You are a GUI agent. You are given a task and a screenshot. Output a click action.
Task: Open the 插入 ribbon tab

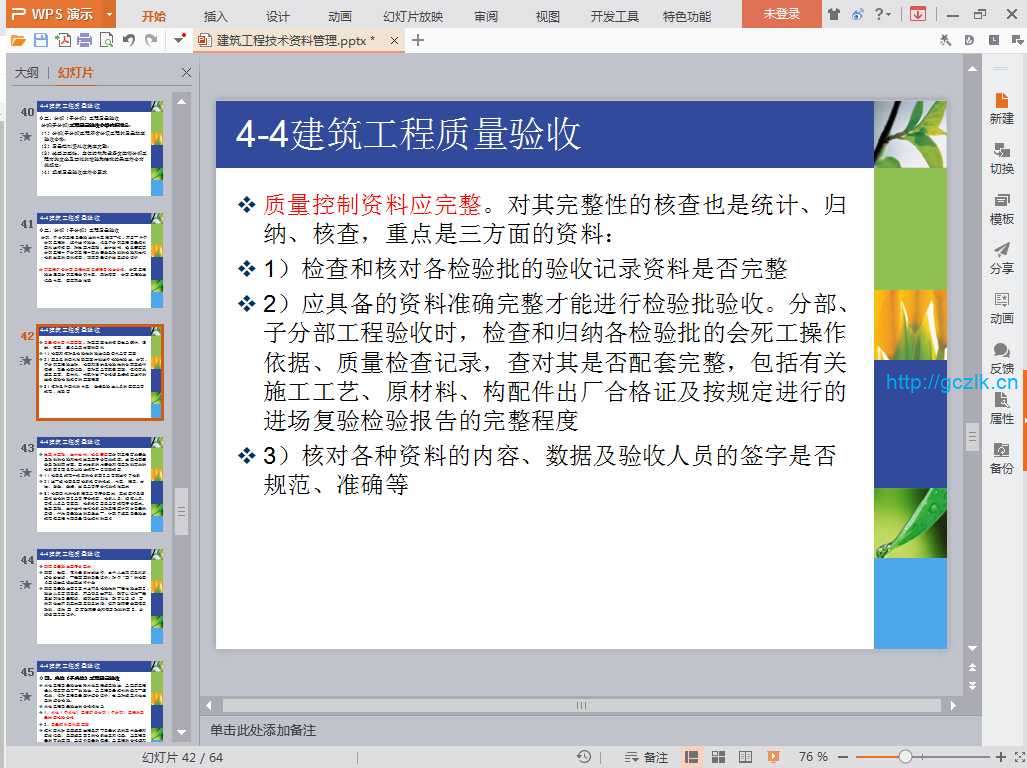(x=215, y=16)
